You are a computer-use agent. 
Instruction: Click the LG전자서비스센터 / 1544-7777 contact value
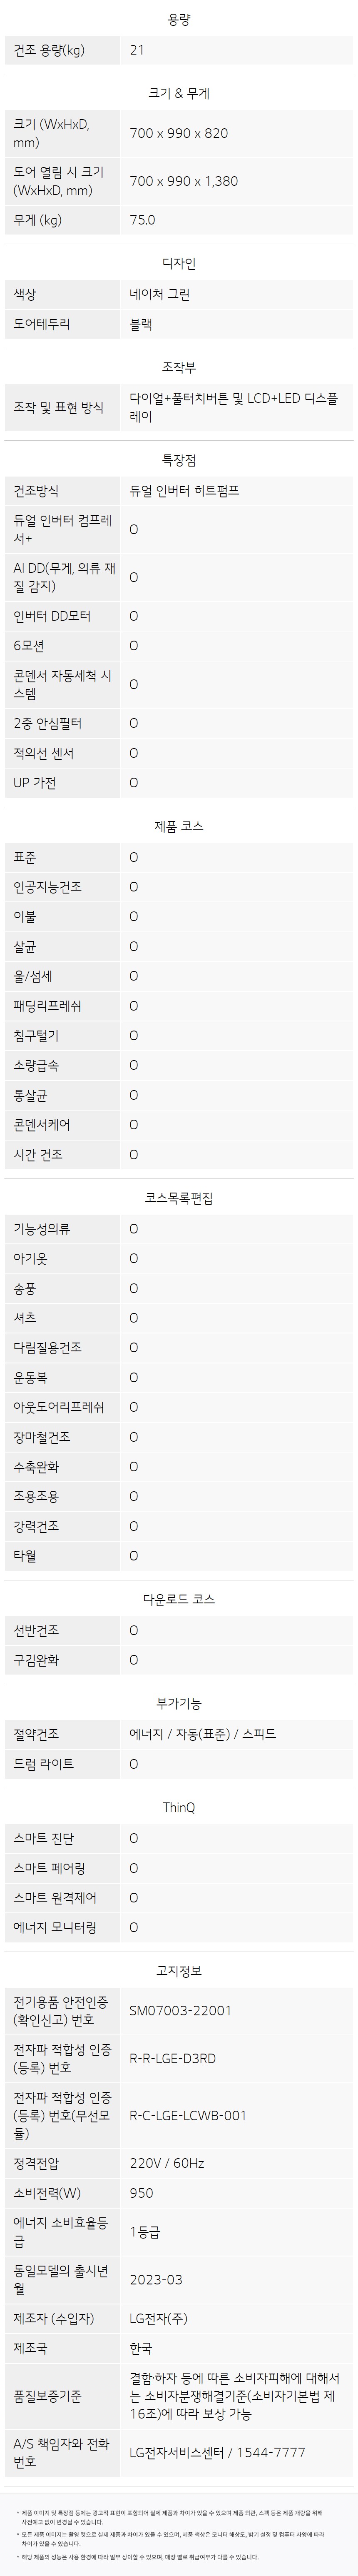coord(217,2452)
